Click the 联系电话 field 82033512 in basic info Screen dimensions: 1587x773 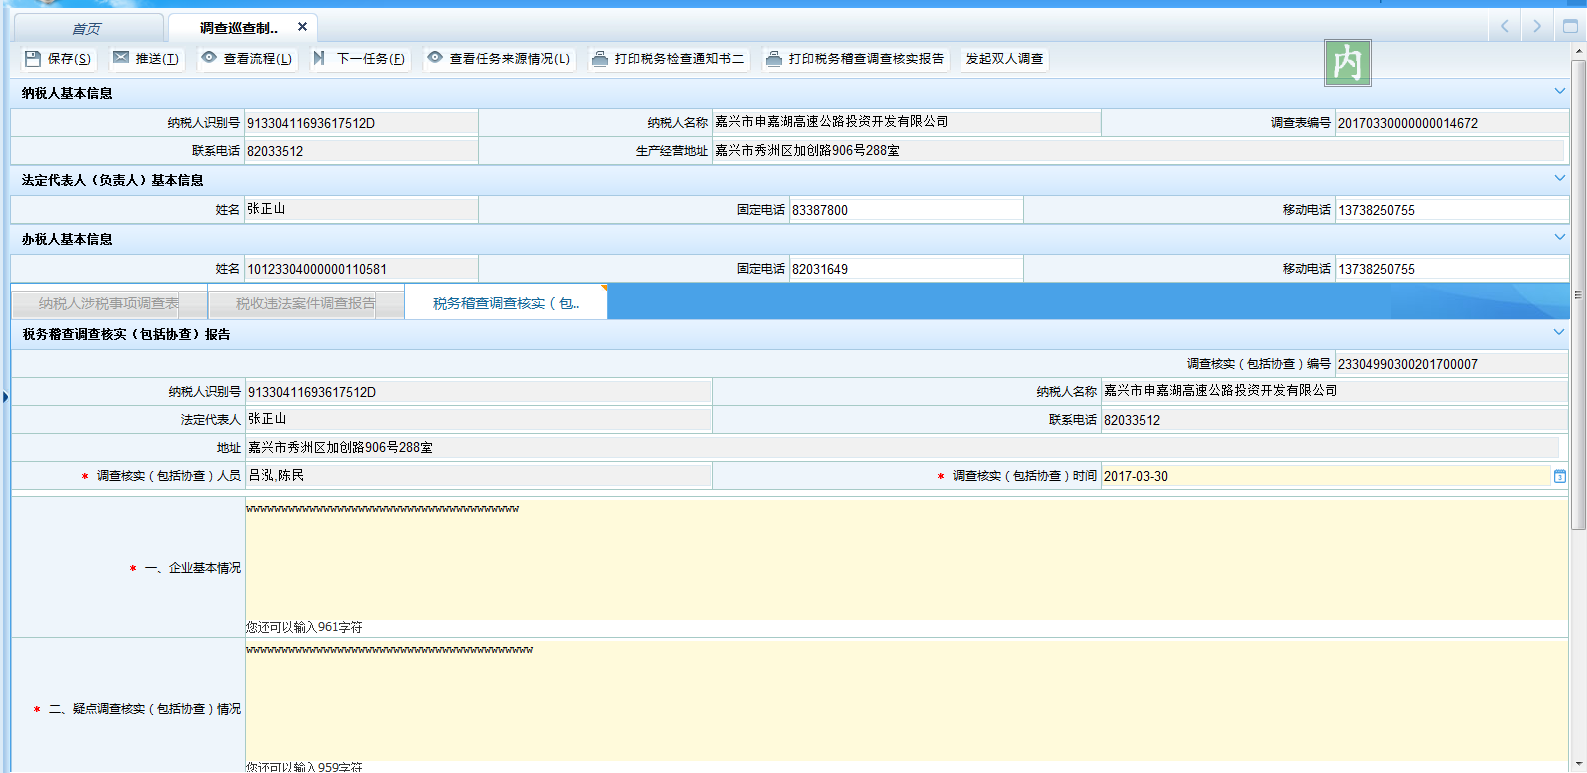tap(361, 151)
